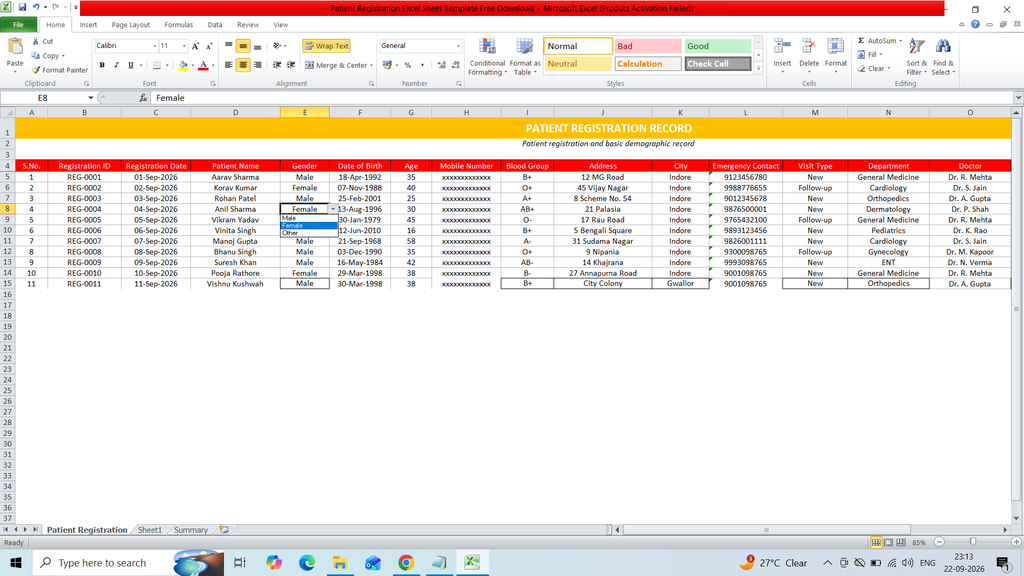Image resolution: width=1024 pixels, height=576 pixels.
Task: Open the Name Box dropdown arrow
Action: pyautogui.click(x=90, y=98)
